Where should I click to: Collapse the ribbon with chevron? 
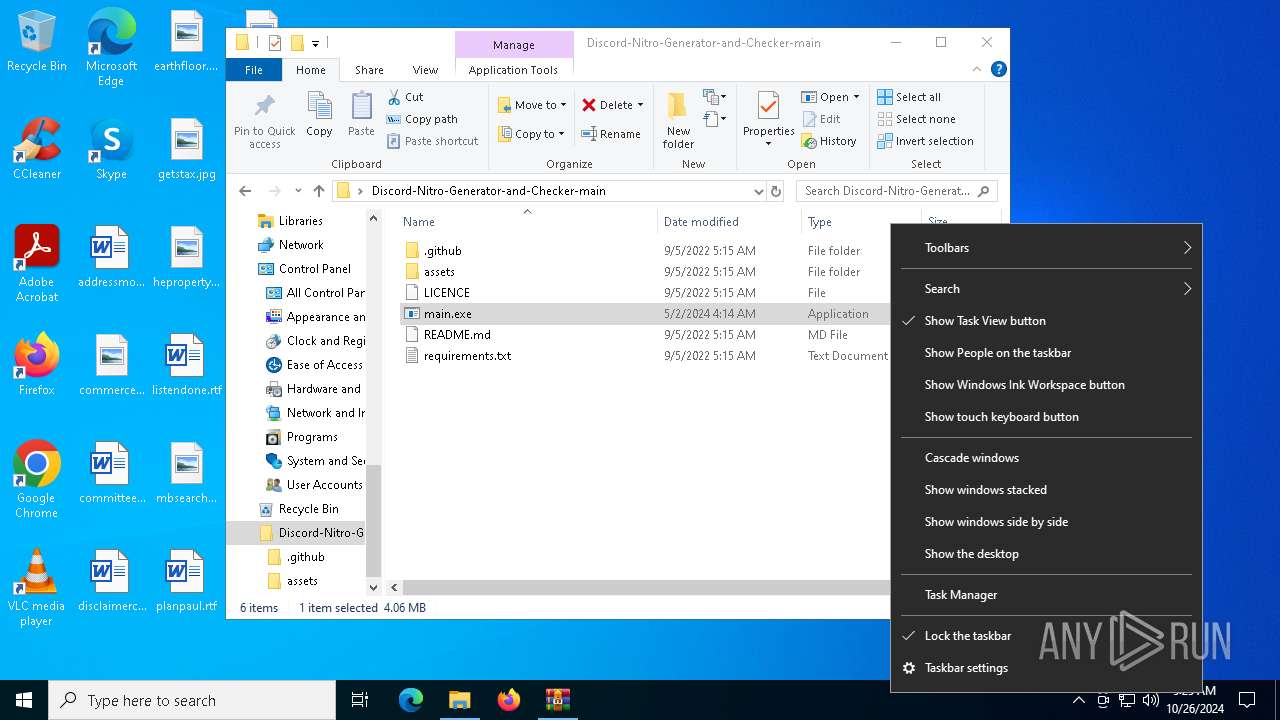(977, 69)
